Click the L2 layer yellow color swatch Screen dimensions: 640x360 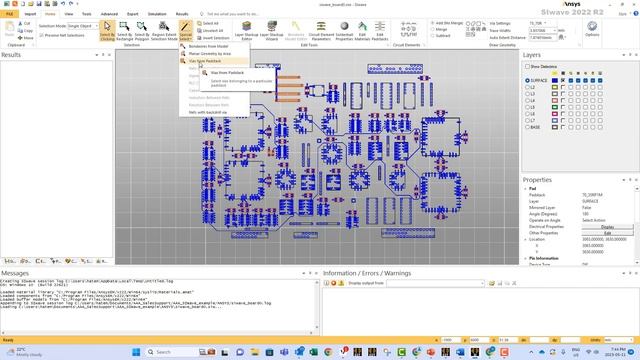pyautogui.click(x=555, y=87)
